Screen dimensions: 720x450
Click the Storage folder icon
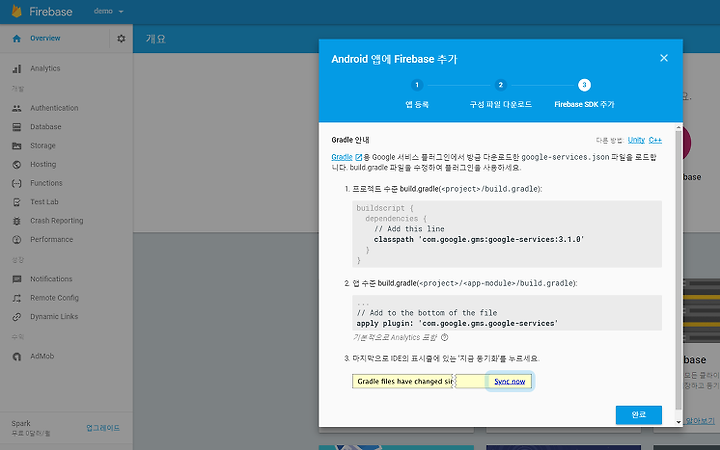[x=17, y=146]
